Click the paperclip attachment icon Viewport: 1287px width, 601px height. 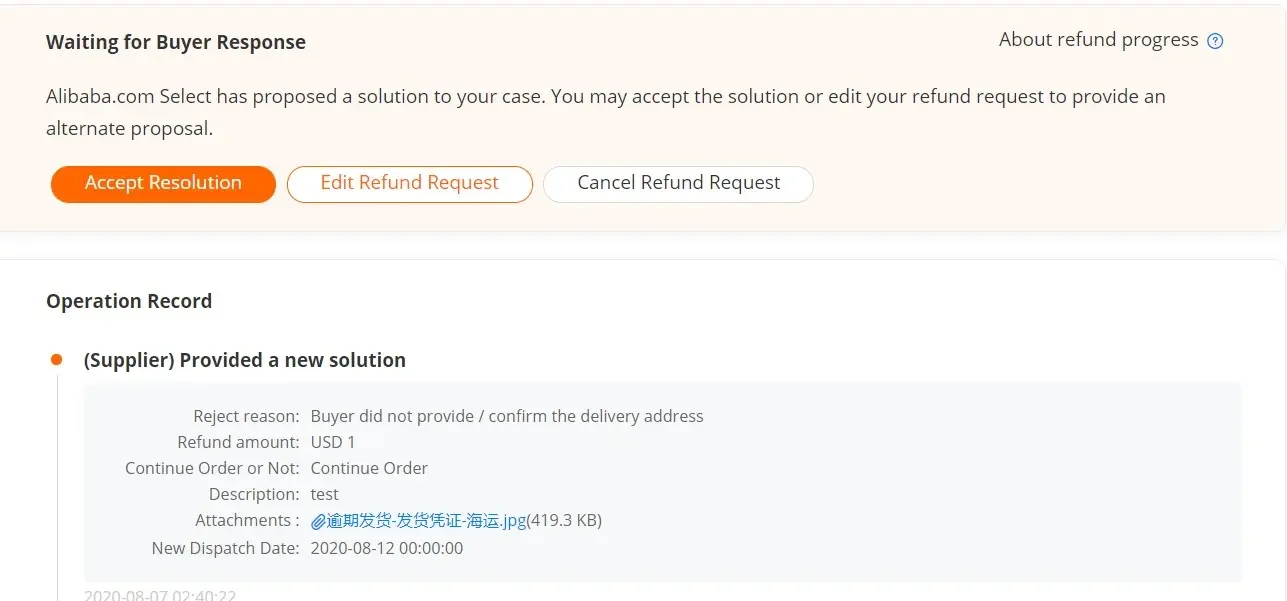(318, 521)
